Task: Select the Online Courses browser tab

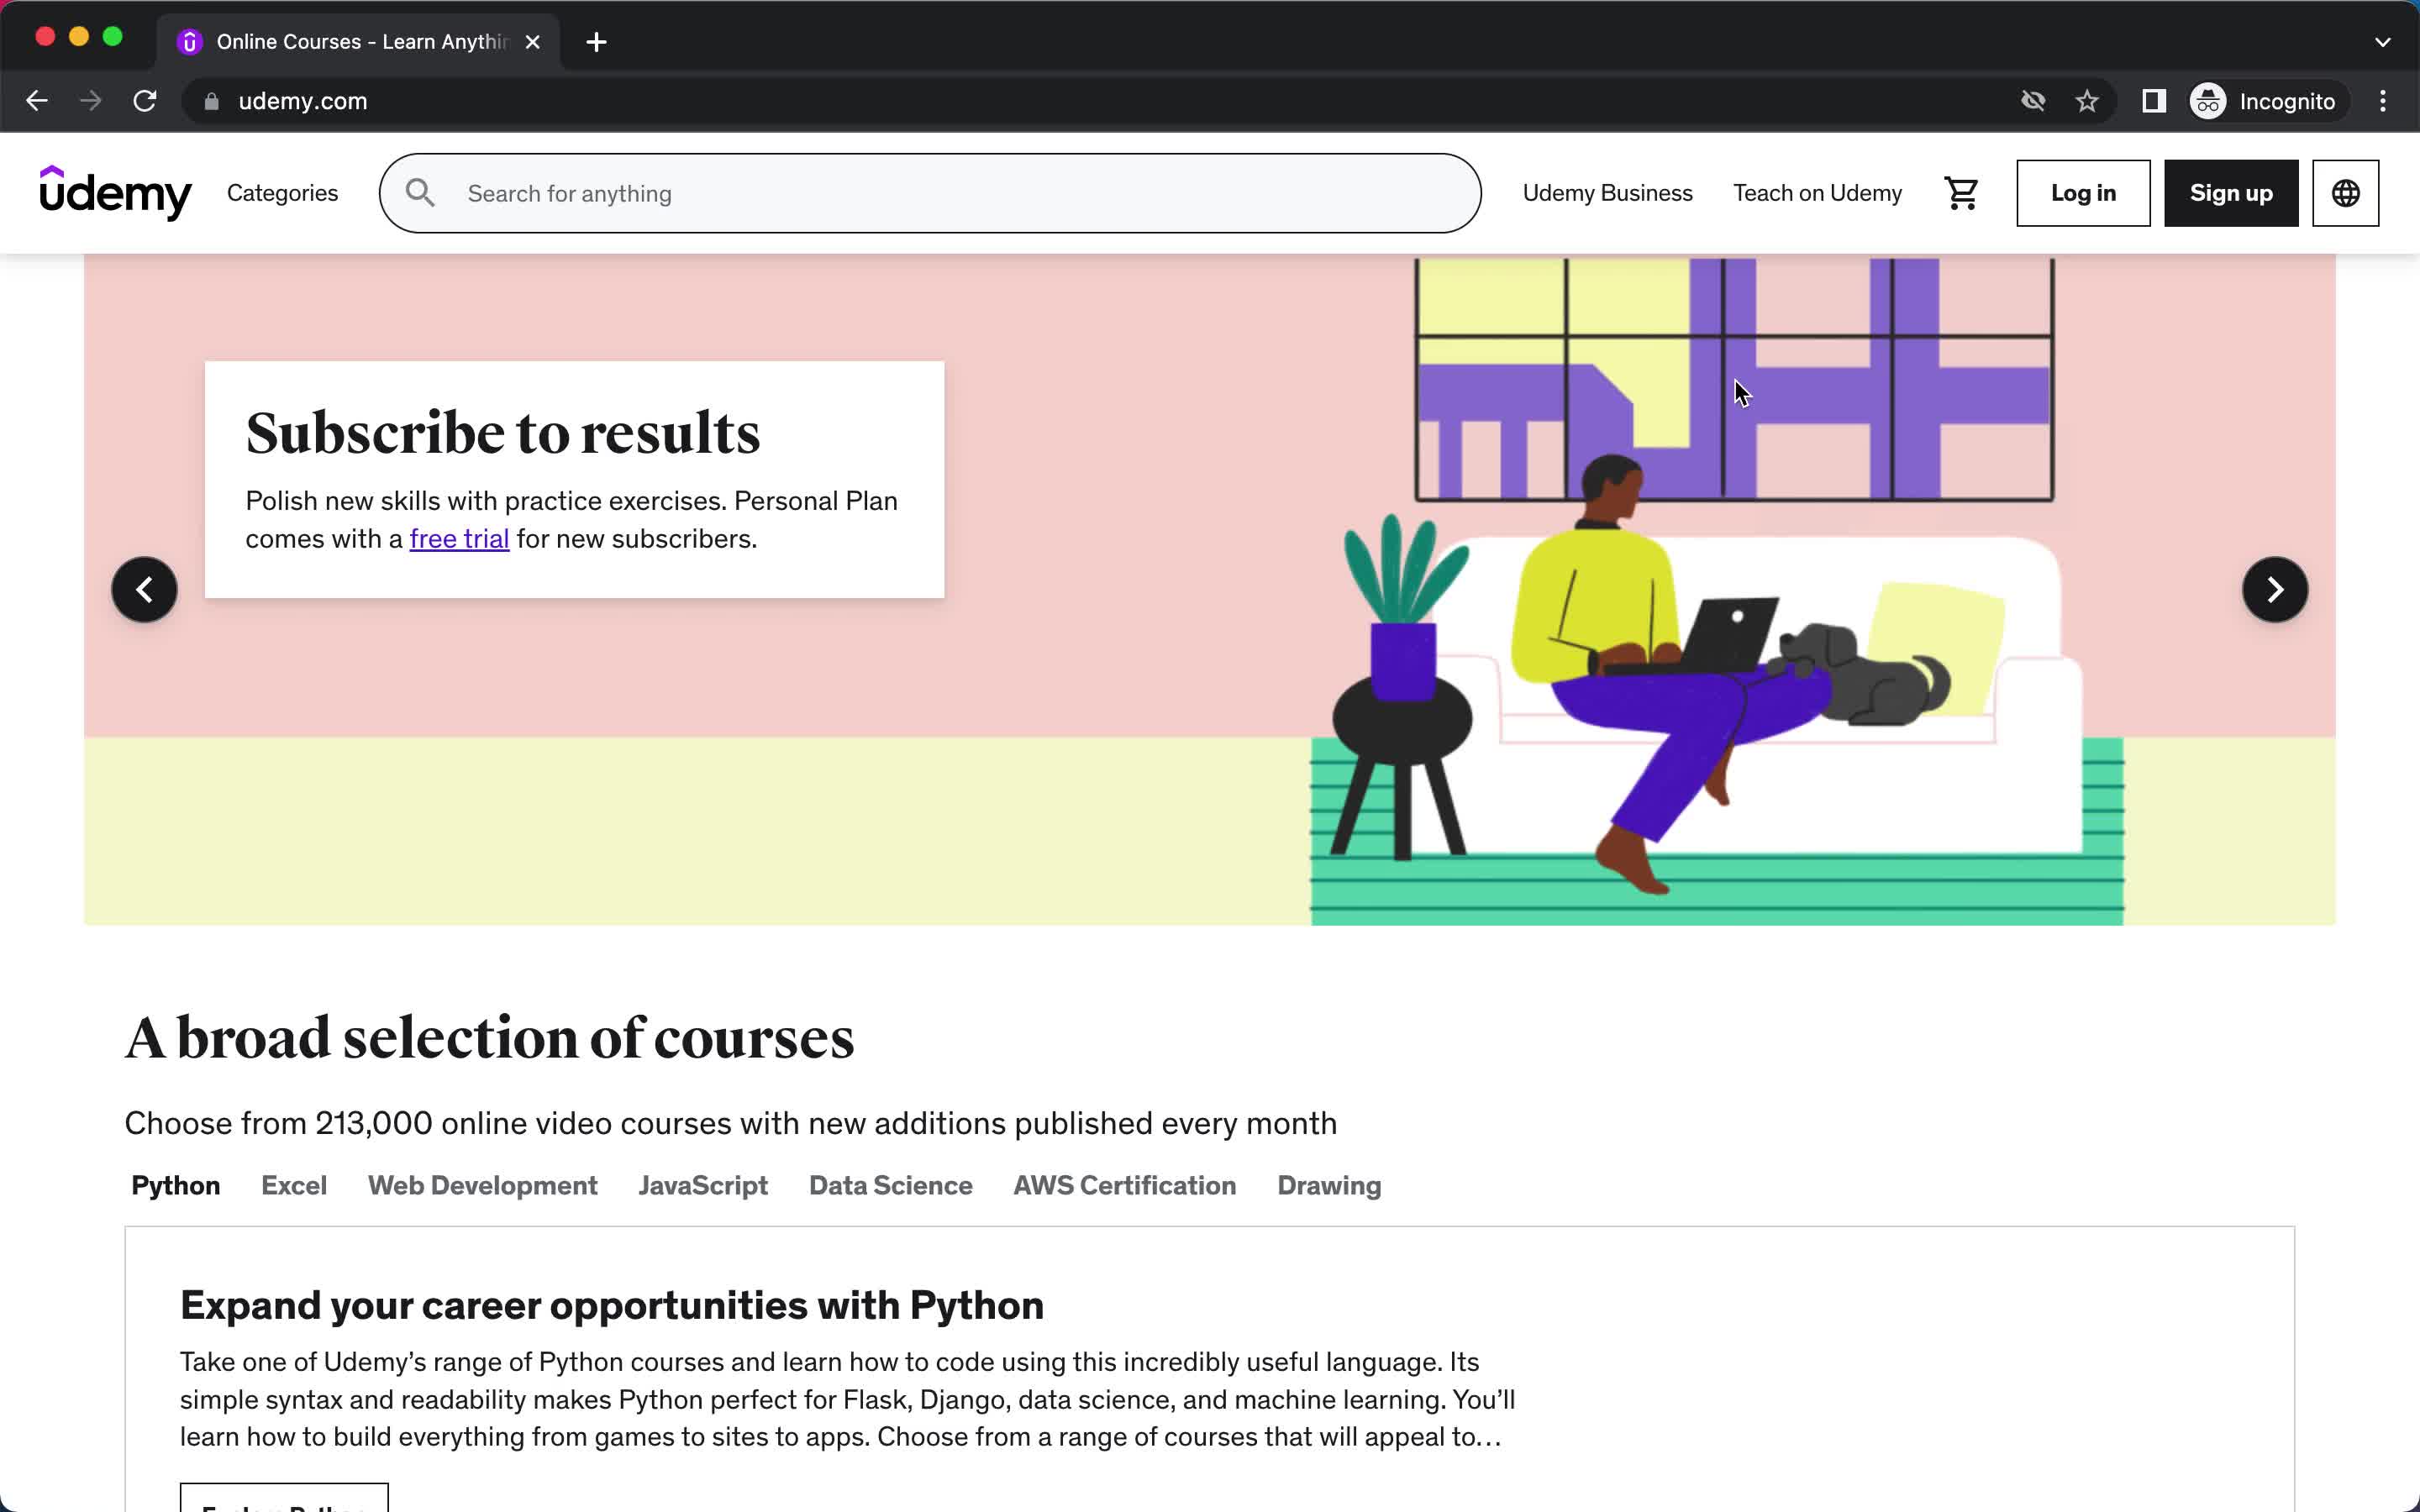Action: pyautogui.click(x=358, y=42)
